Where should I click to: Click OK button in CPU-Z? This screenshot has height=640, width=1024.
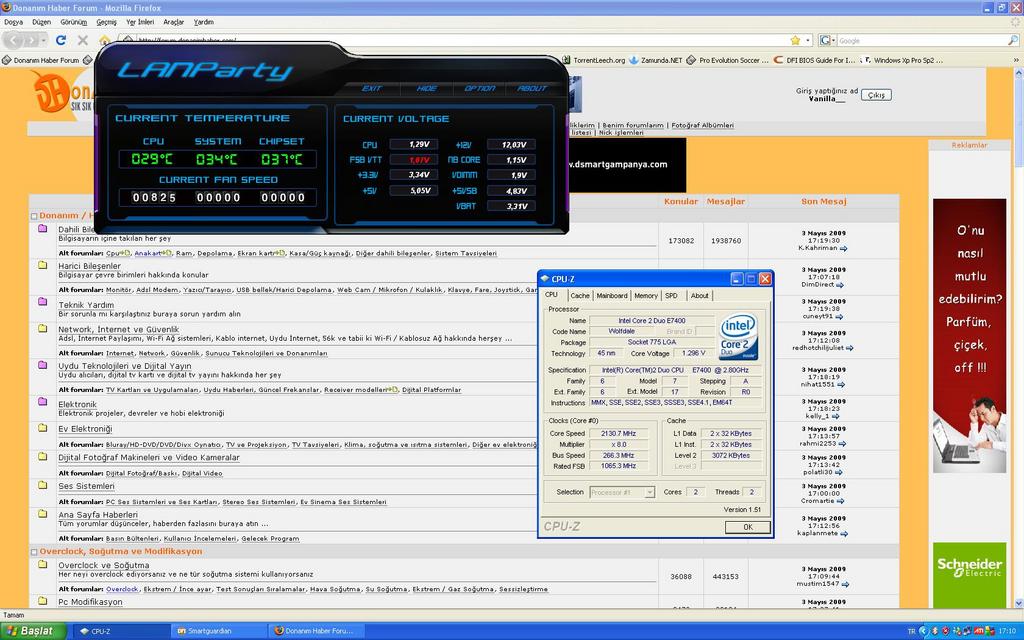point(748,527)
